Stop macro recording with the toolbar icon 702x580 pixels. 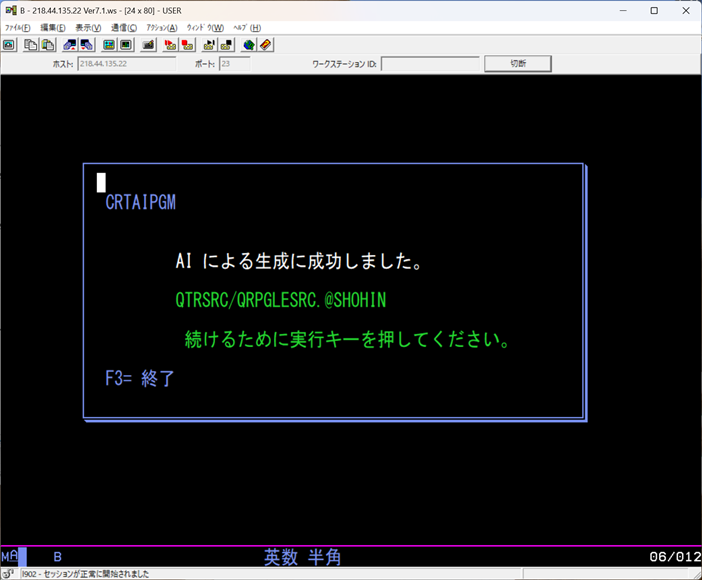click(x=188, y=45)
